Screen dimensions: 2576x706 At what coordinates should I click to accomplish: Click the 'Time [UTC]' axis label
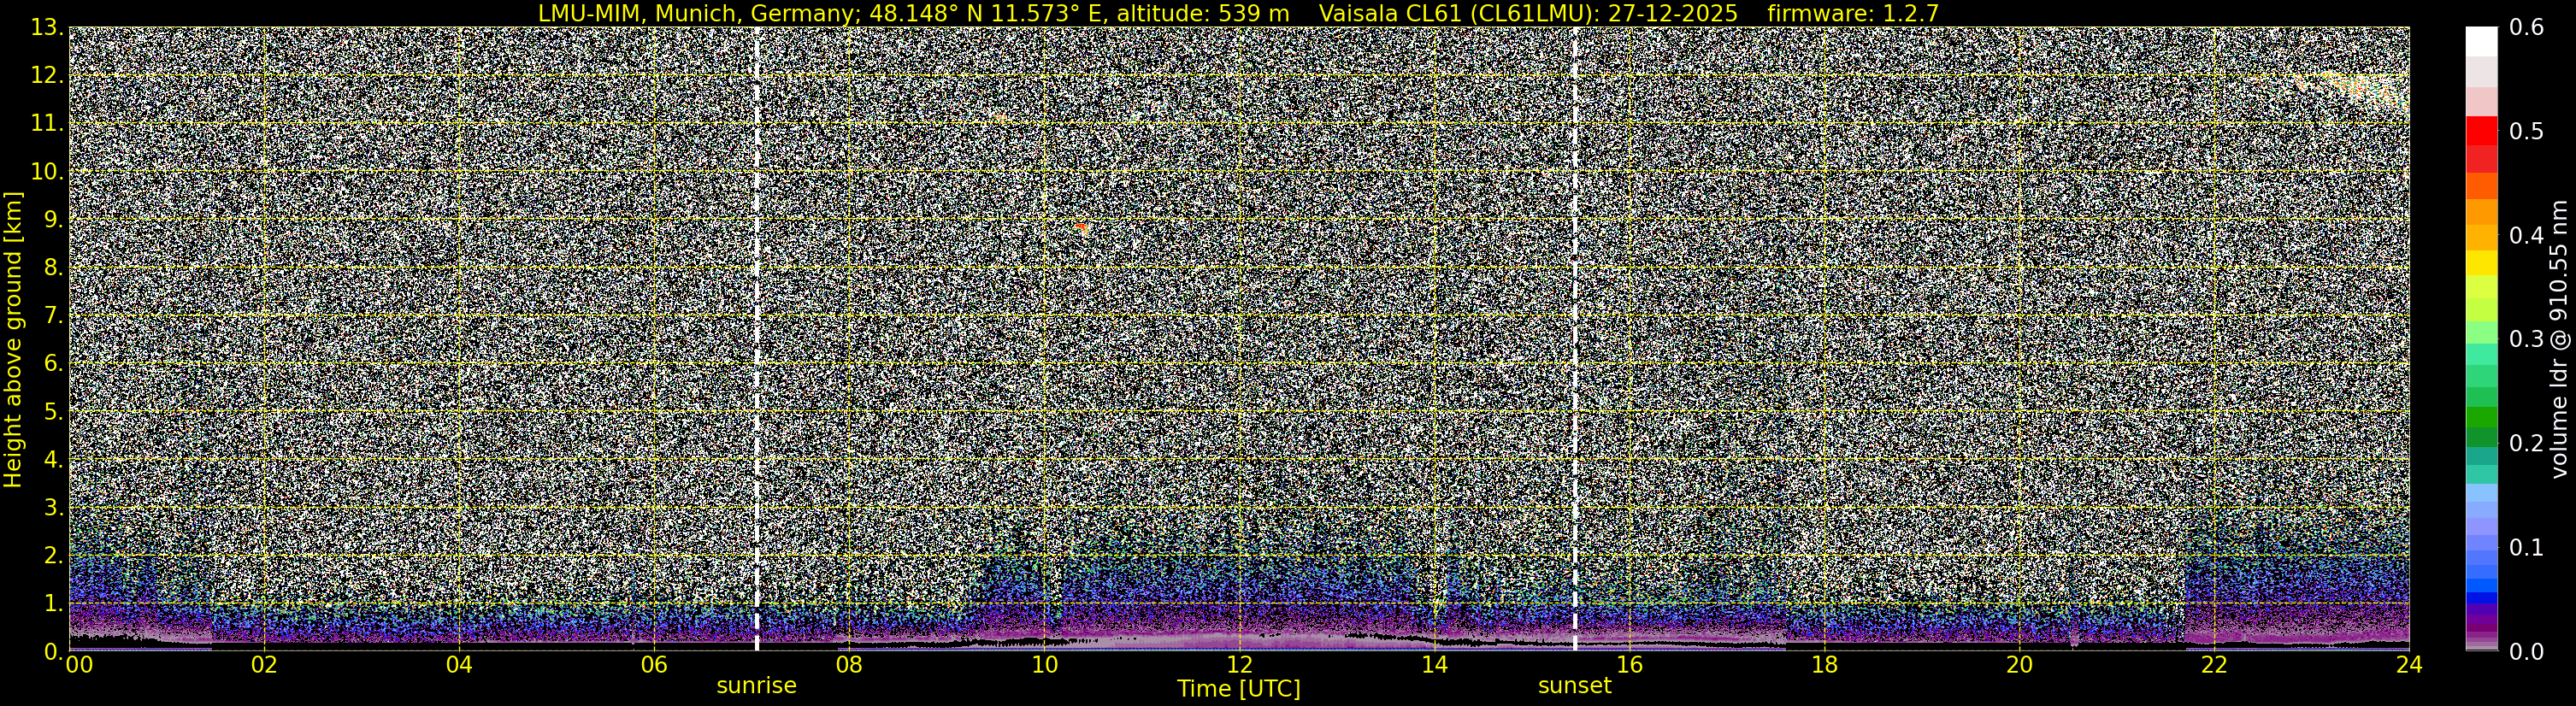point(1239,689)
